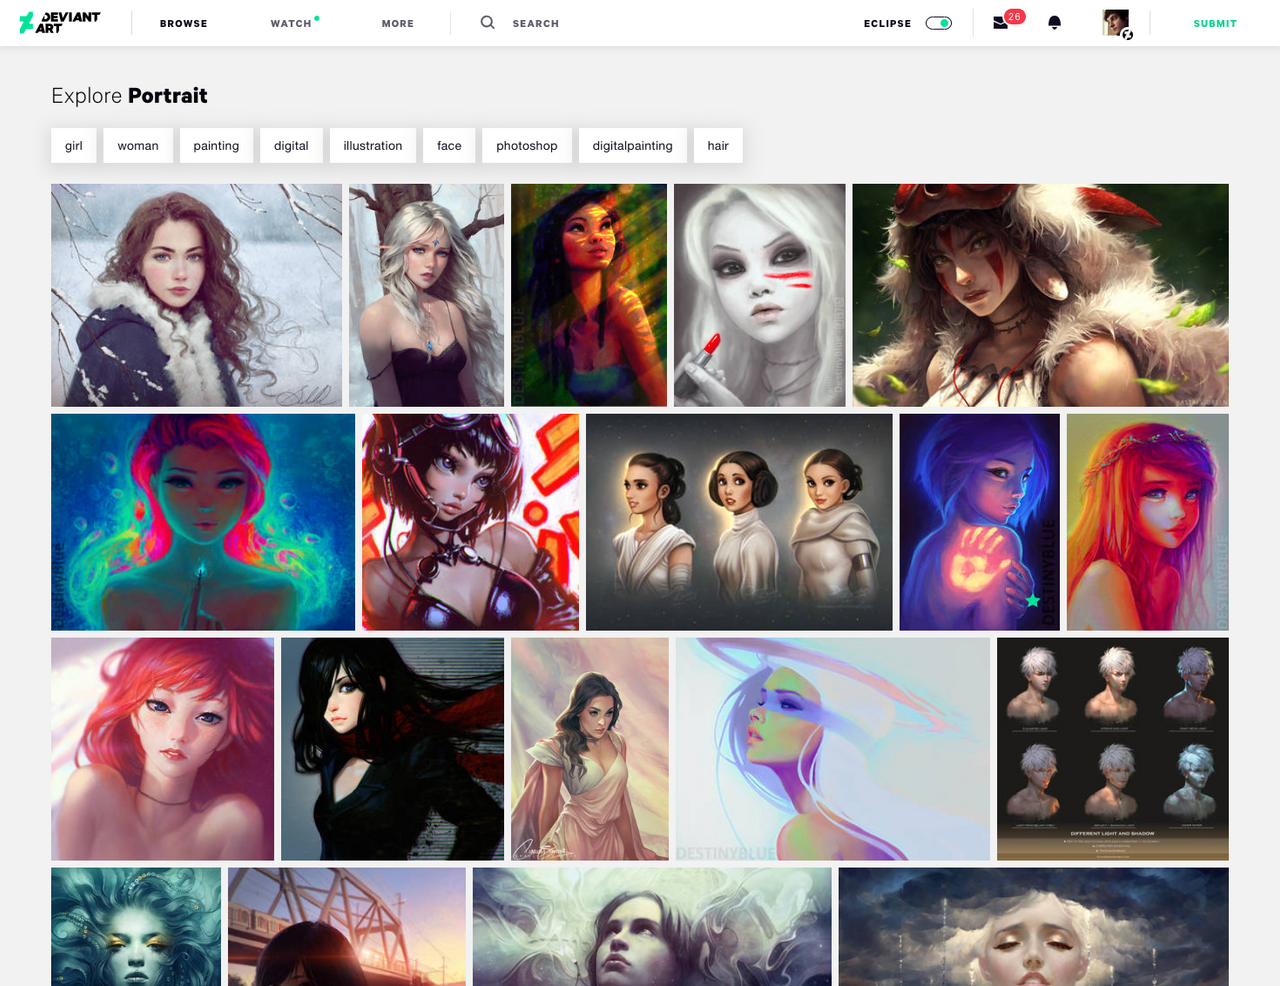Open the grayscale woman with red lipstick artwork
This screenshot has width=1280, height=986.
pos(759,295)
